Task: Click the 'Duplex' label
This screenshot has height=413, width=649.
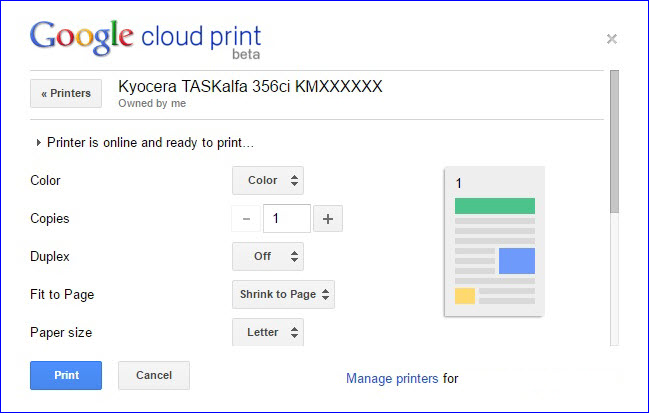Action: [x=50, y=257]
